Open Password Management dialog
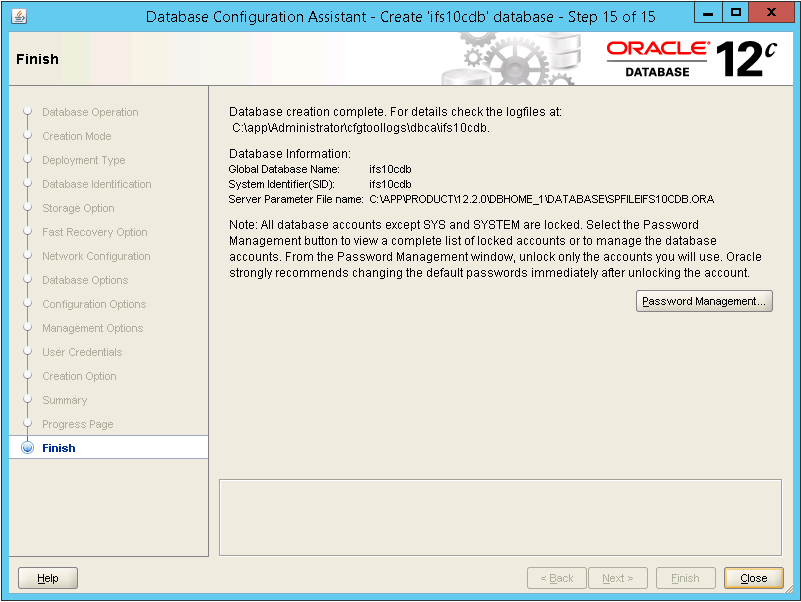This screenshot has width=801, height=602. pos(704,301)
